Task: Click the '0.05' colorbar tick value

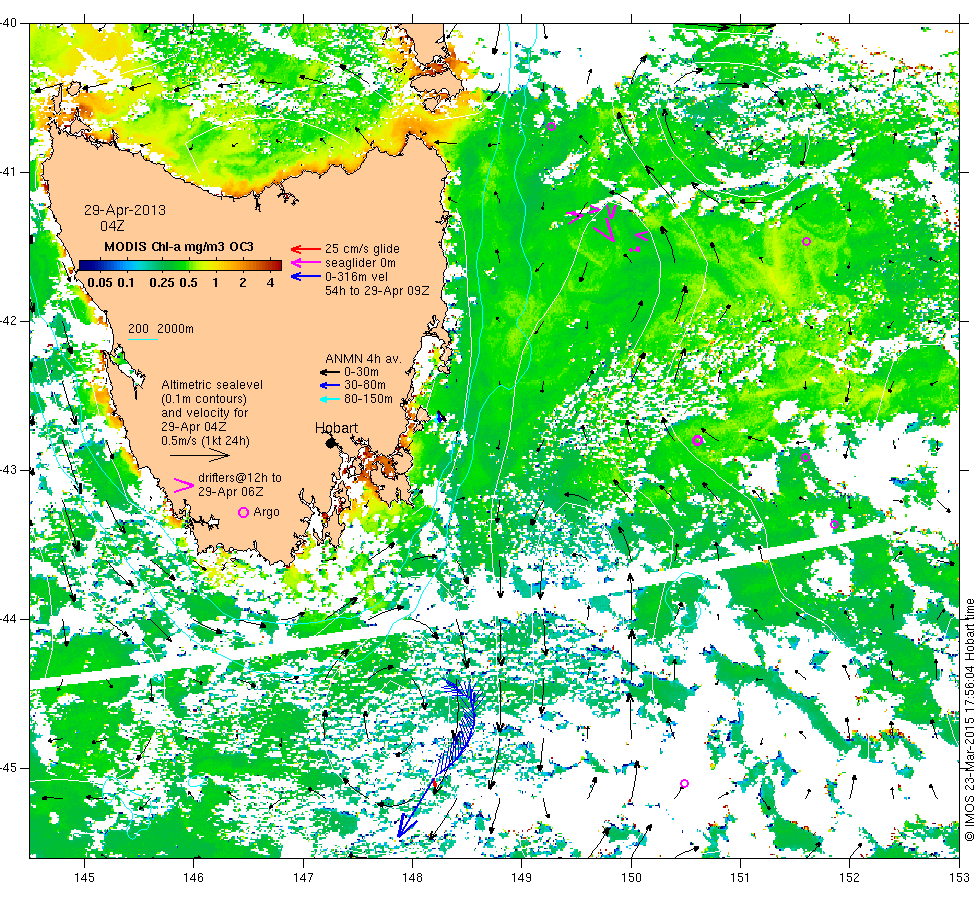Action: [99, 282]
